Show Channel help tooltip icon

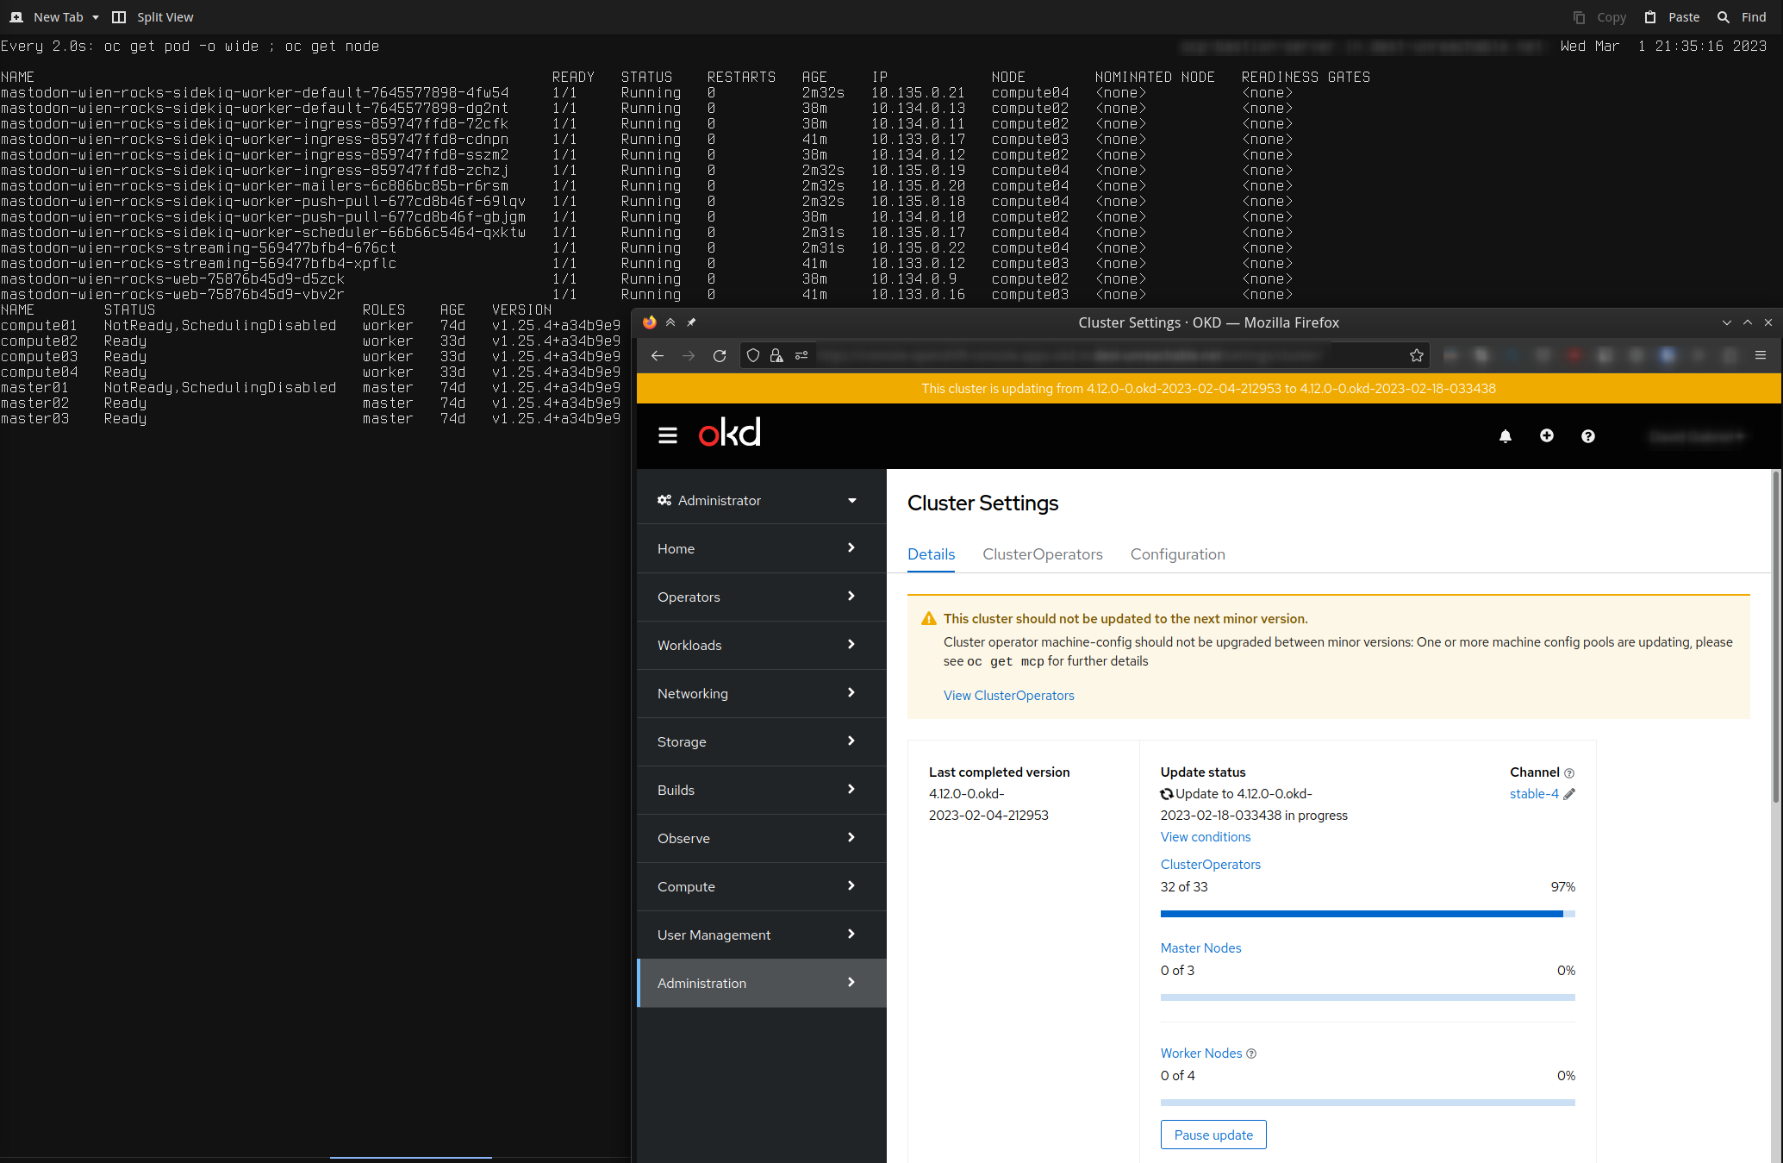click(1569, 773)
